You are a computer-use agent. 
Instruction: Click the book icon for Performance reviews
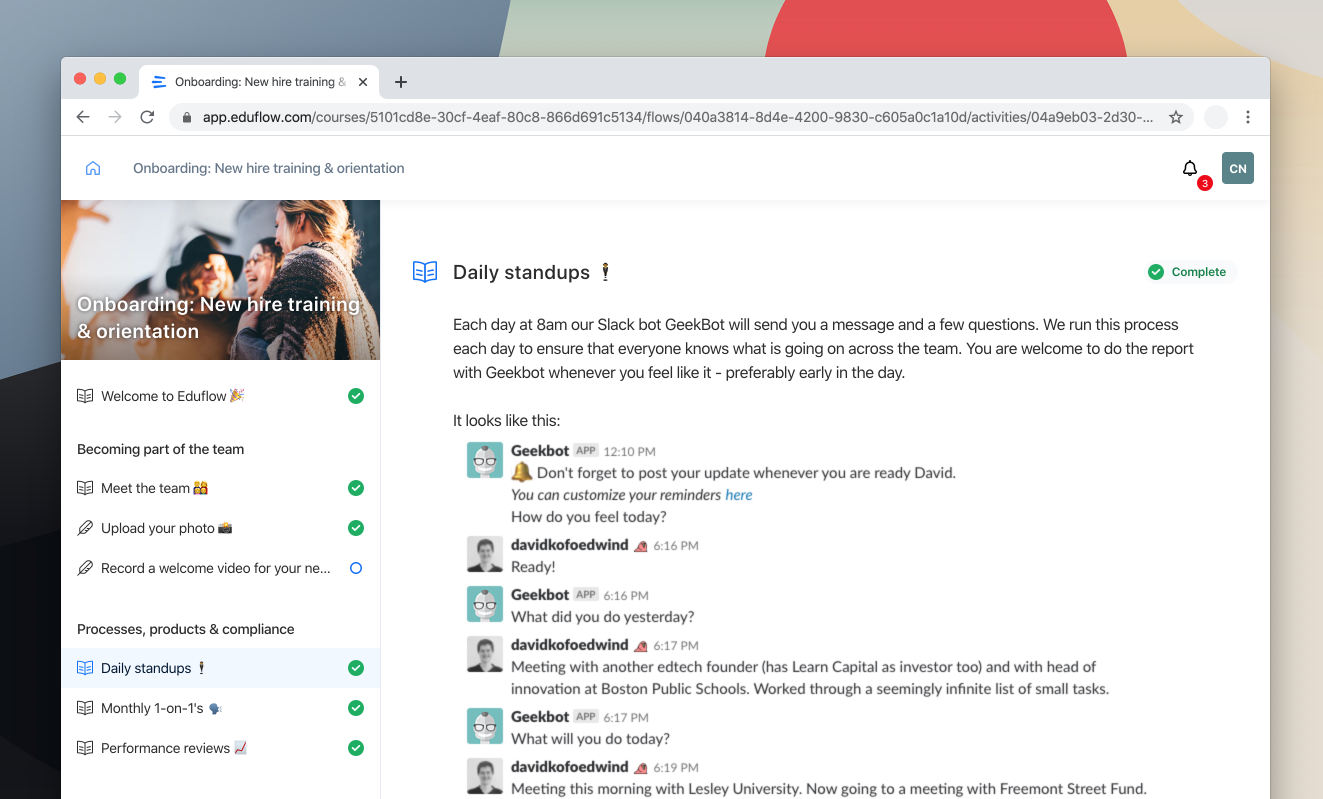[x=85, y=748]
